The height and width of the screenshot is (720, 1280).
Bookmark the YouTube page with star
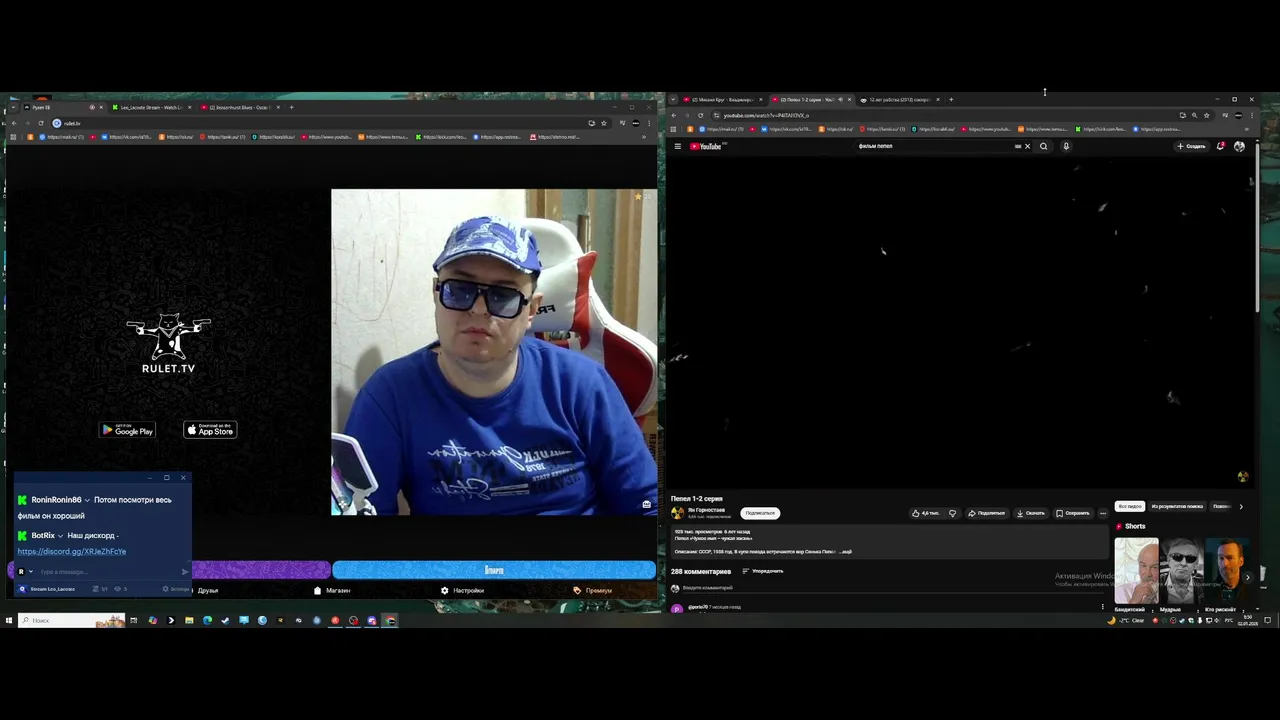(x=1206, y=115)
